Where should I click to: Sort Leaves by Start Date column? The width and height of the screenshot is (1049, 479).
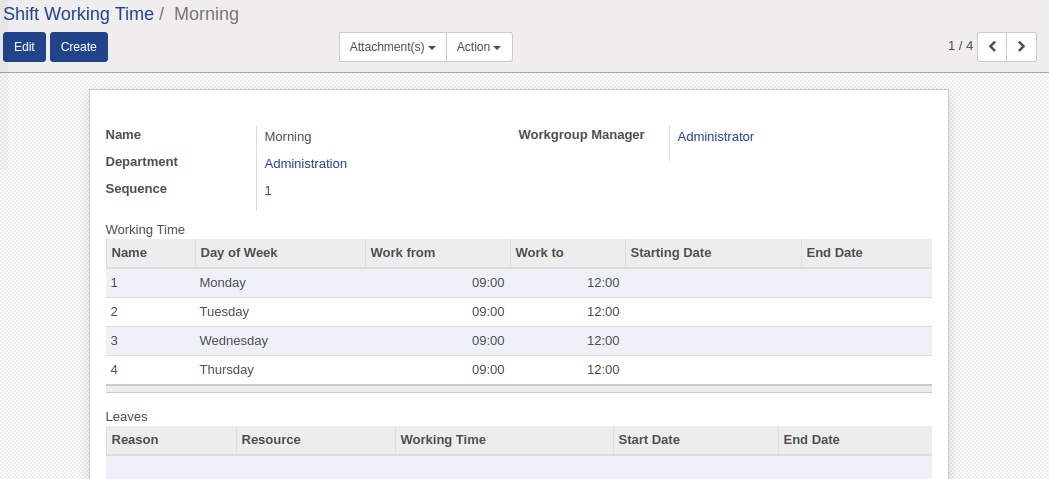click(x=649, y=440)
